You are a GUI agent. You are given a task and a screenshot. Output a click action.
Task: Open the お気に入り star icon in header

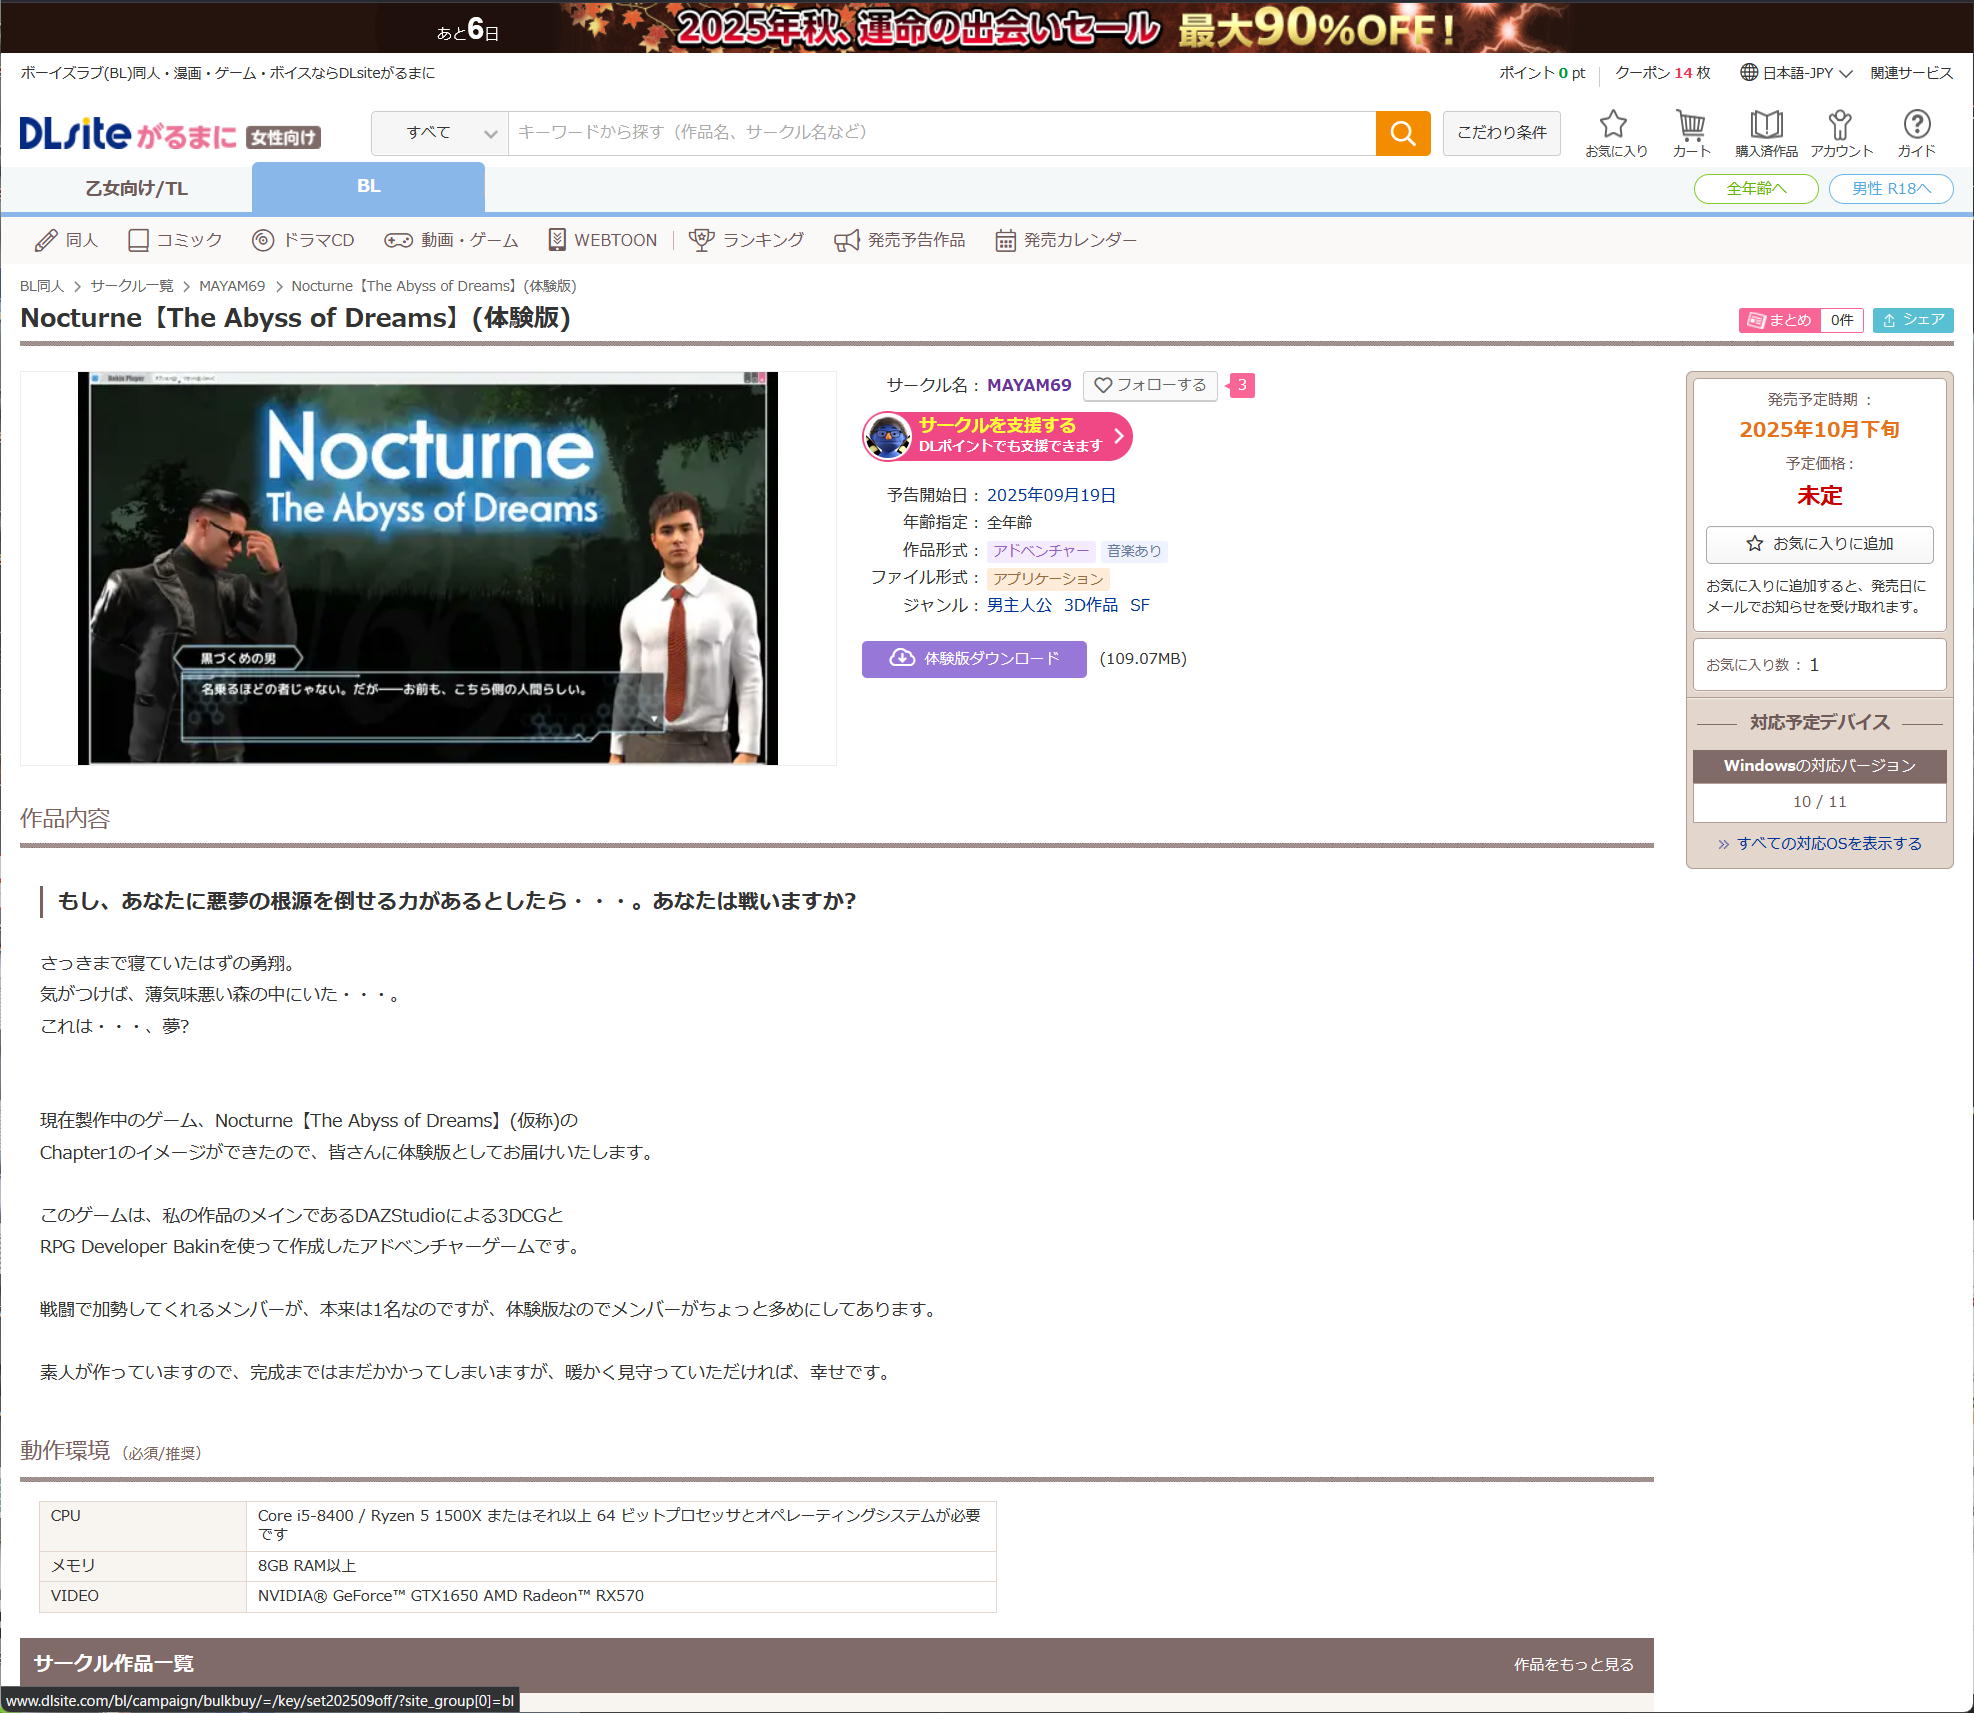click(x=1614, y=133)
